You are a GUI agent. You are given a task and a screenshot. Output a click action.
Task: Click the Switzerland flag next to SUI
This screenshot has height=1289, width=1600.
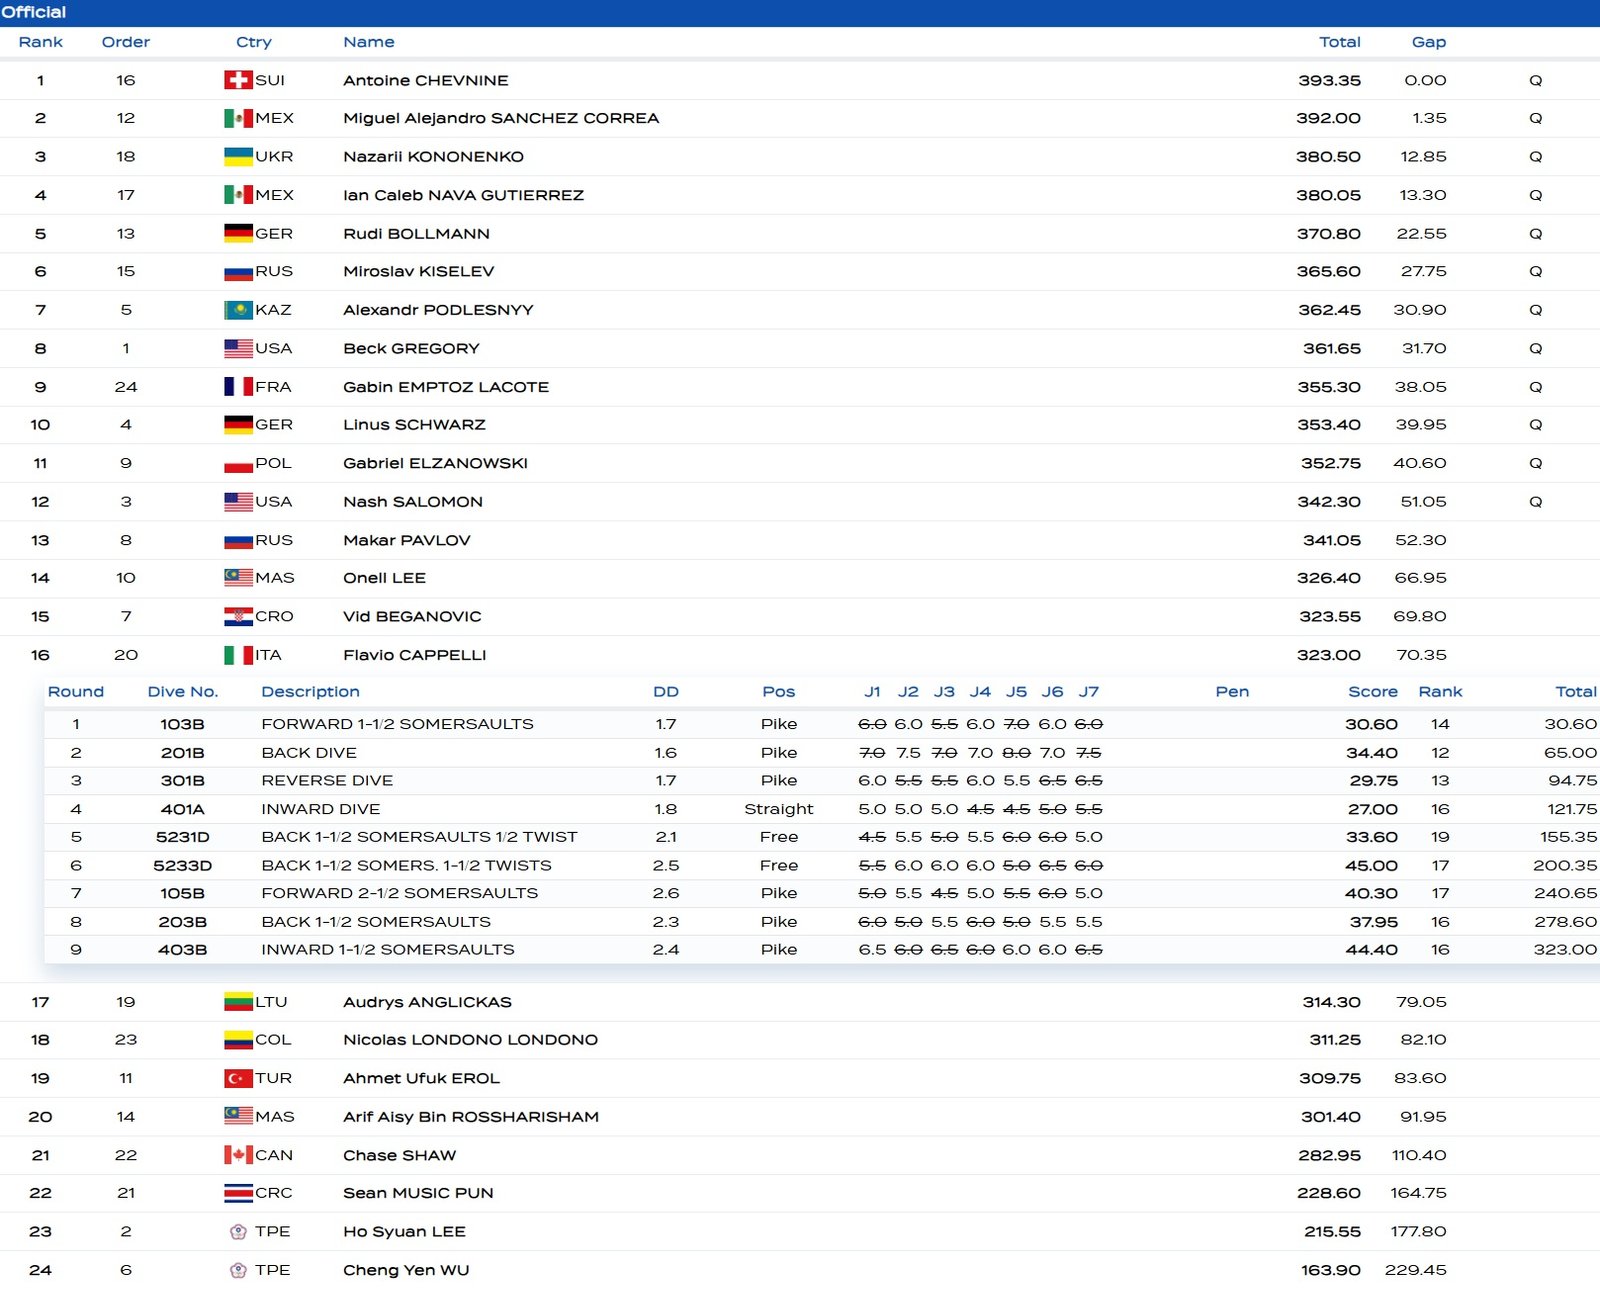pyautogui.click(x=238, y=80)
